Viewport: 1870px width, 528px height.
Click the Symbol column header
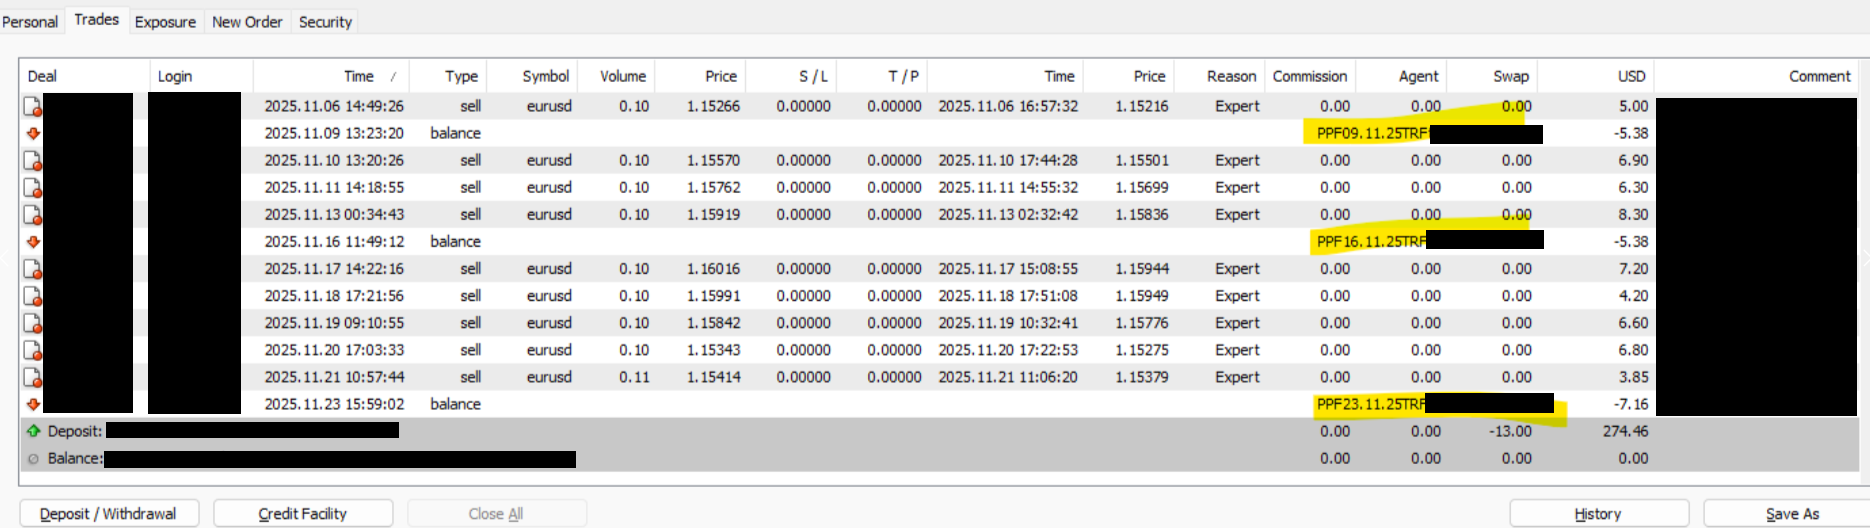[x=545, y=76]
